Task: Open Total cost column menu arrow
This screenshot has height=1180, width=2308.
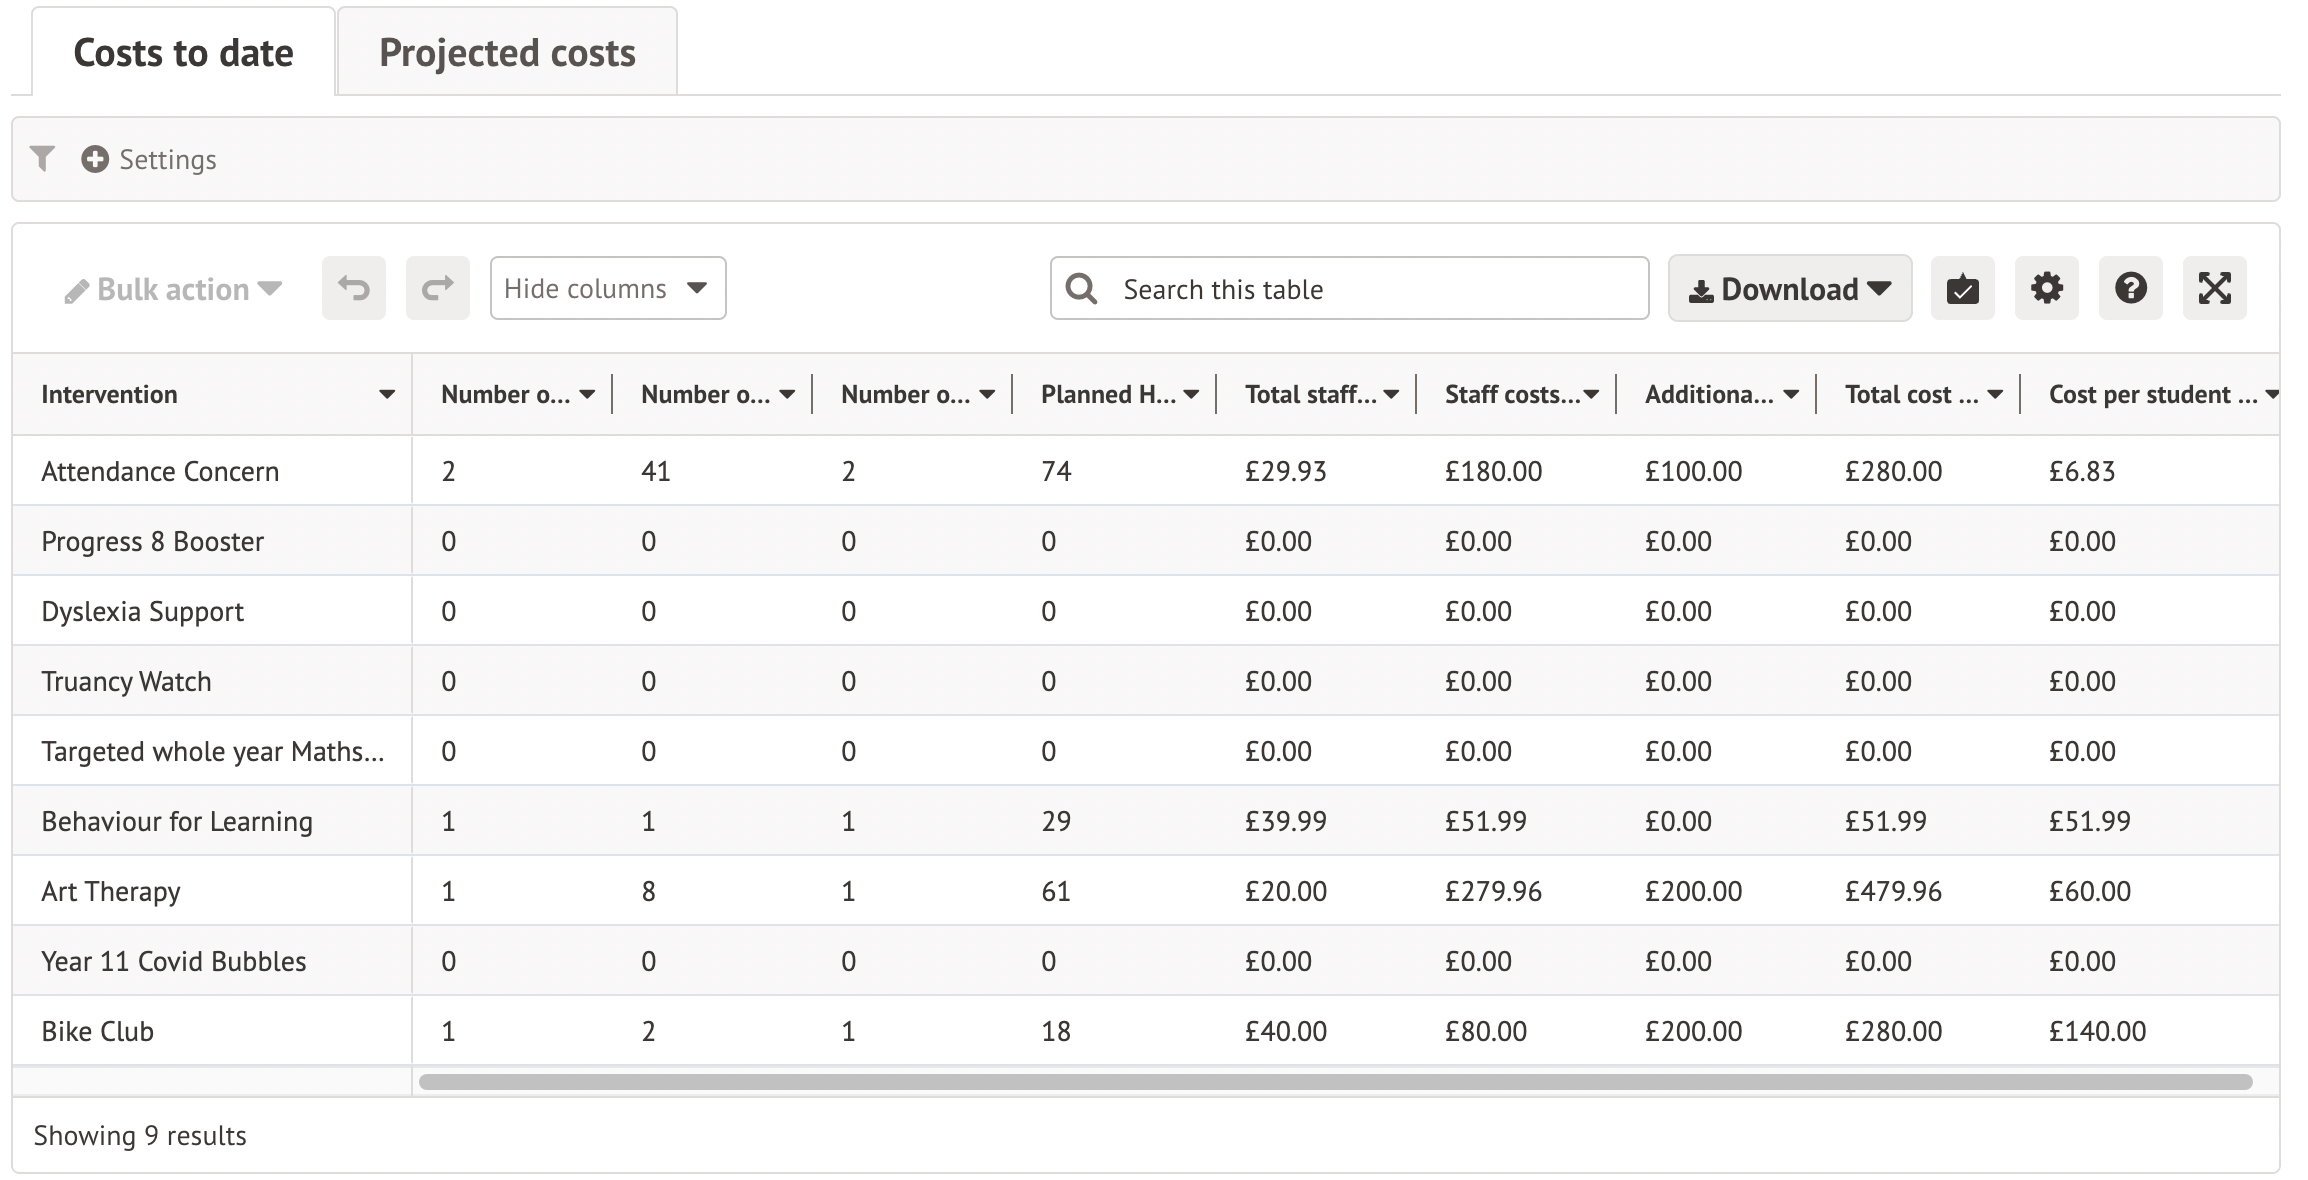Action: (x=1995, y=395)
